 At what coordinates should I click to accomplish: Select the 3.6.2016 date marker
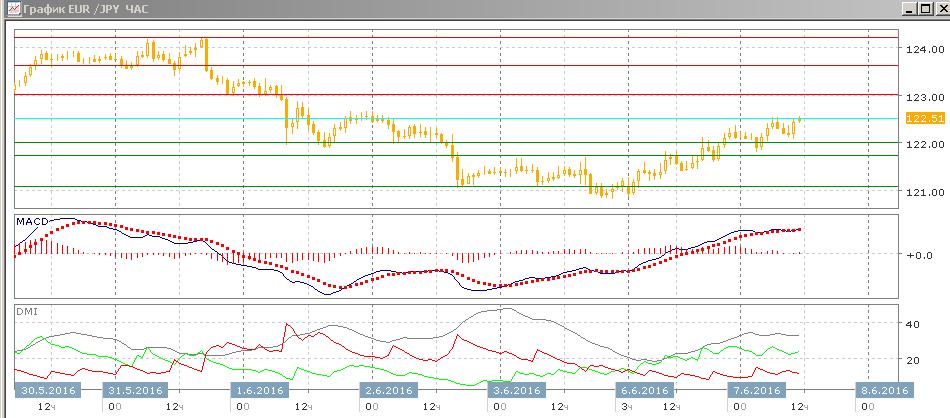pyautogui.click(x=517, y=390)
